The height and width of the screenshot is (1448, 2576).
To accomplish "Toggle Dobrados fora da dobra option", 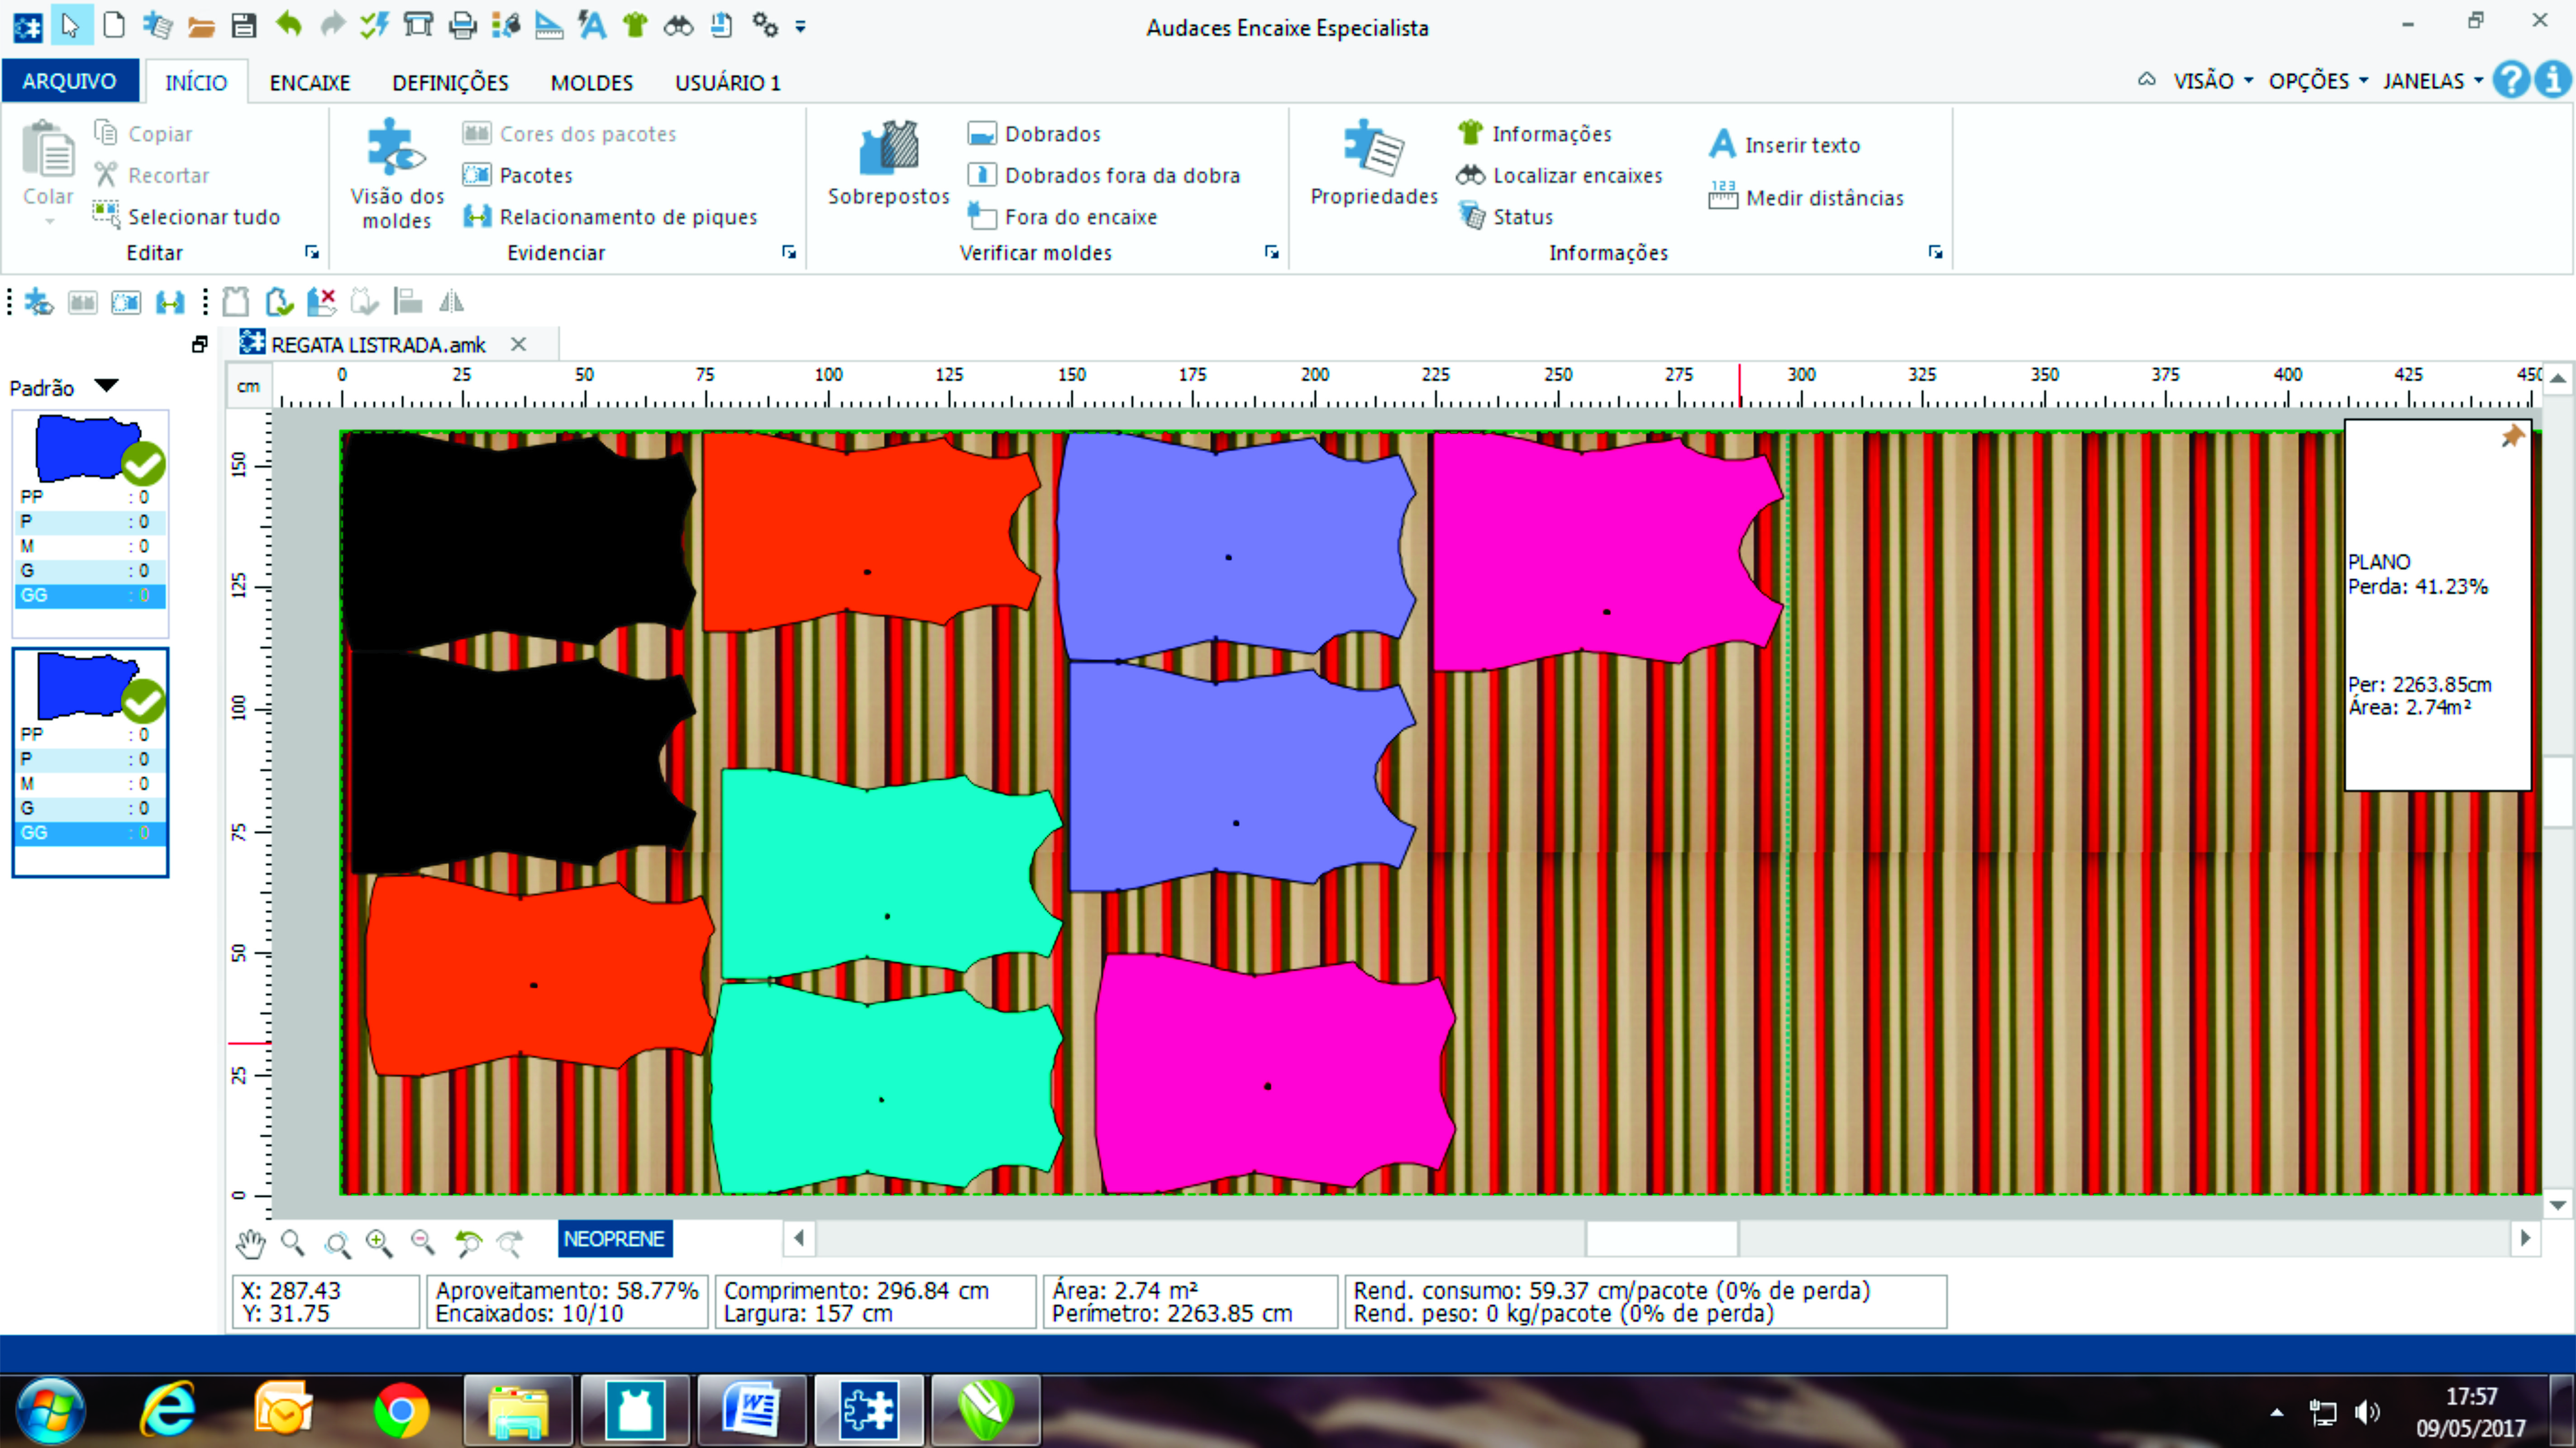I will [1104, 175].
